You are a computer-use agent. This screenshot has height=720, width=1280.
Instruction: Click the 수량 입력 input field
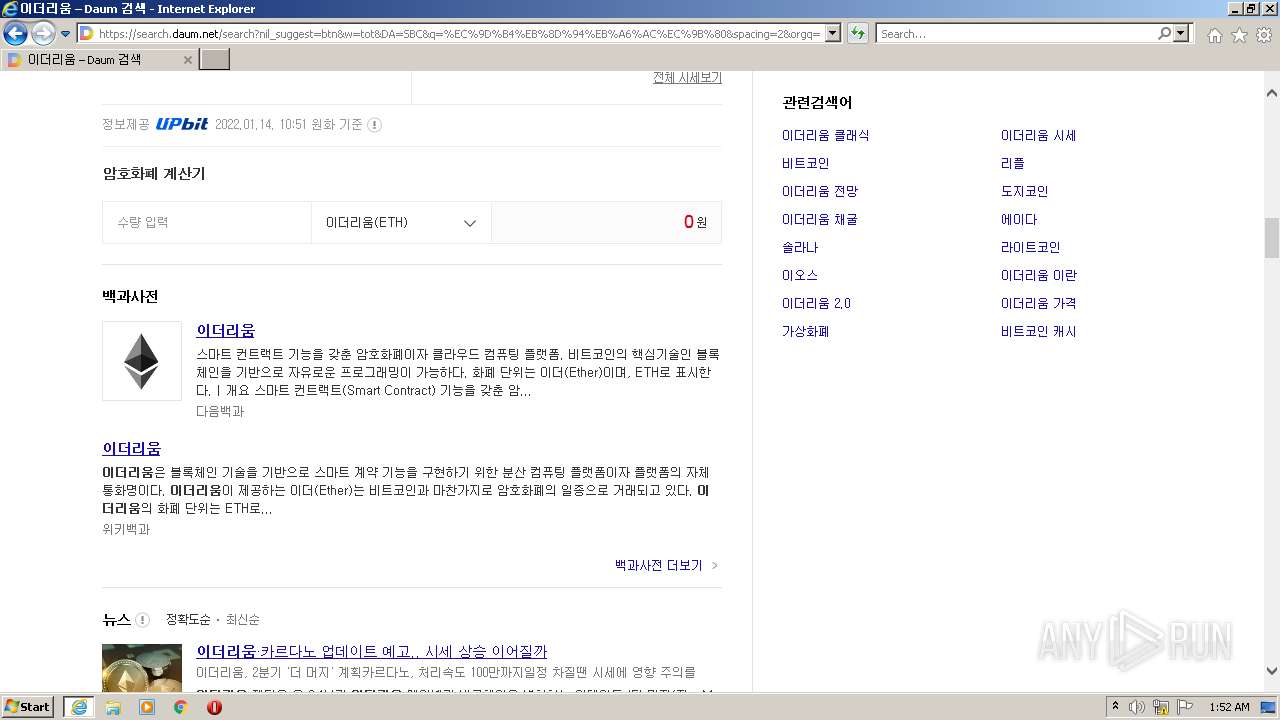(x=207, y=222)
